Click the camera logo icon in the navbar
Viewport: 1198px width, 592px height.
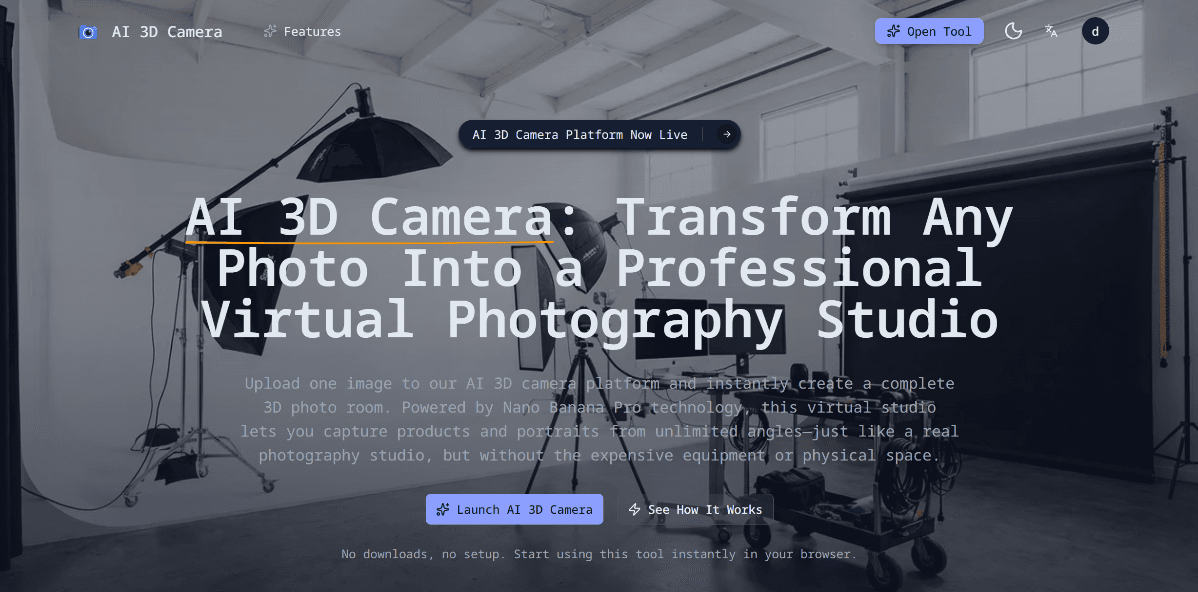88,32
